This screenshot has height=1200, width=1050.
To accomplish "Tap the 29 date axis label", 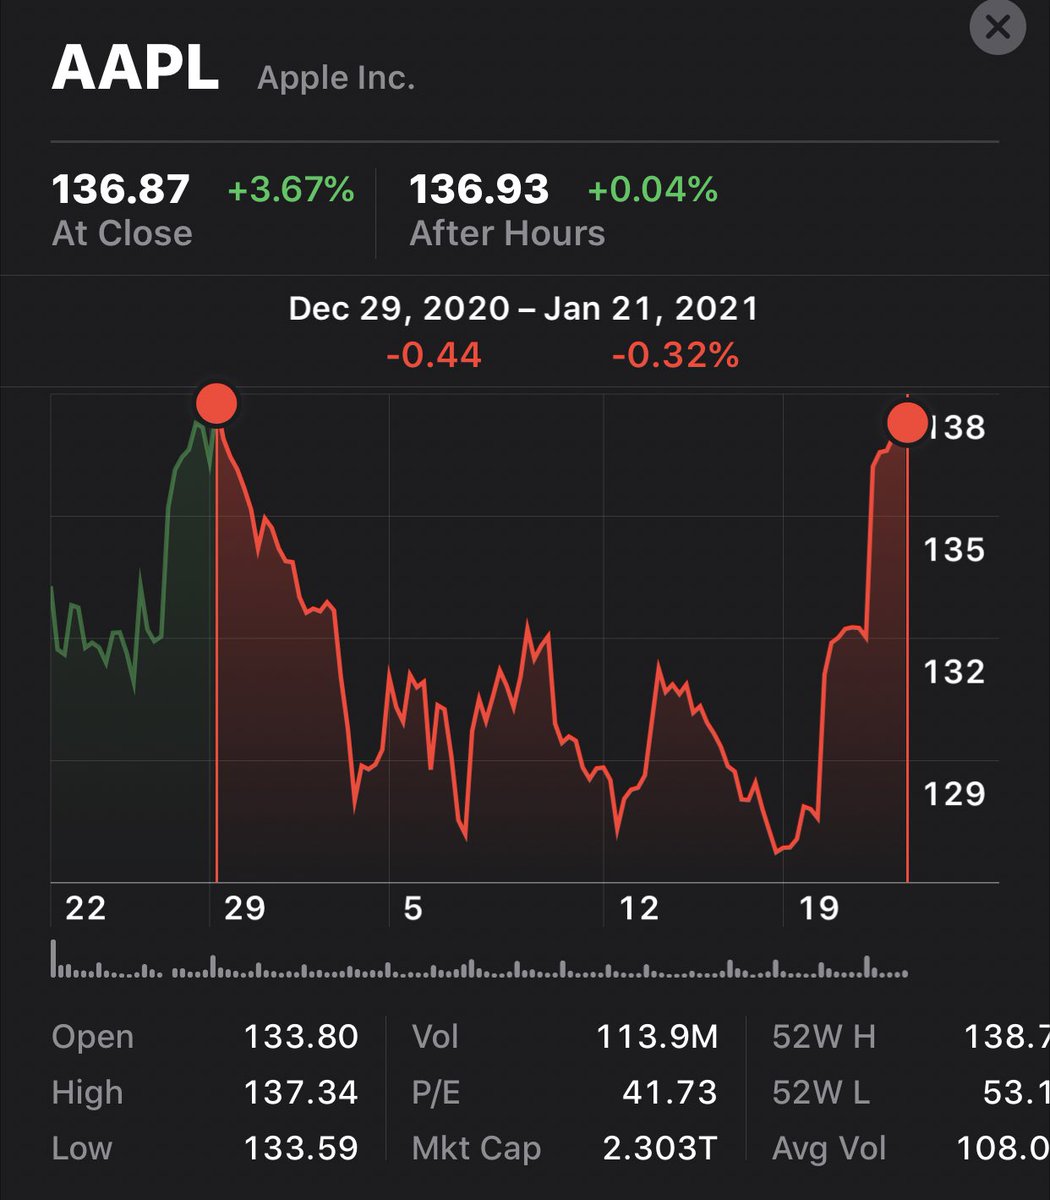I will [244, 908].
